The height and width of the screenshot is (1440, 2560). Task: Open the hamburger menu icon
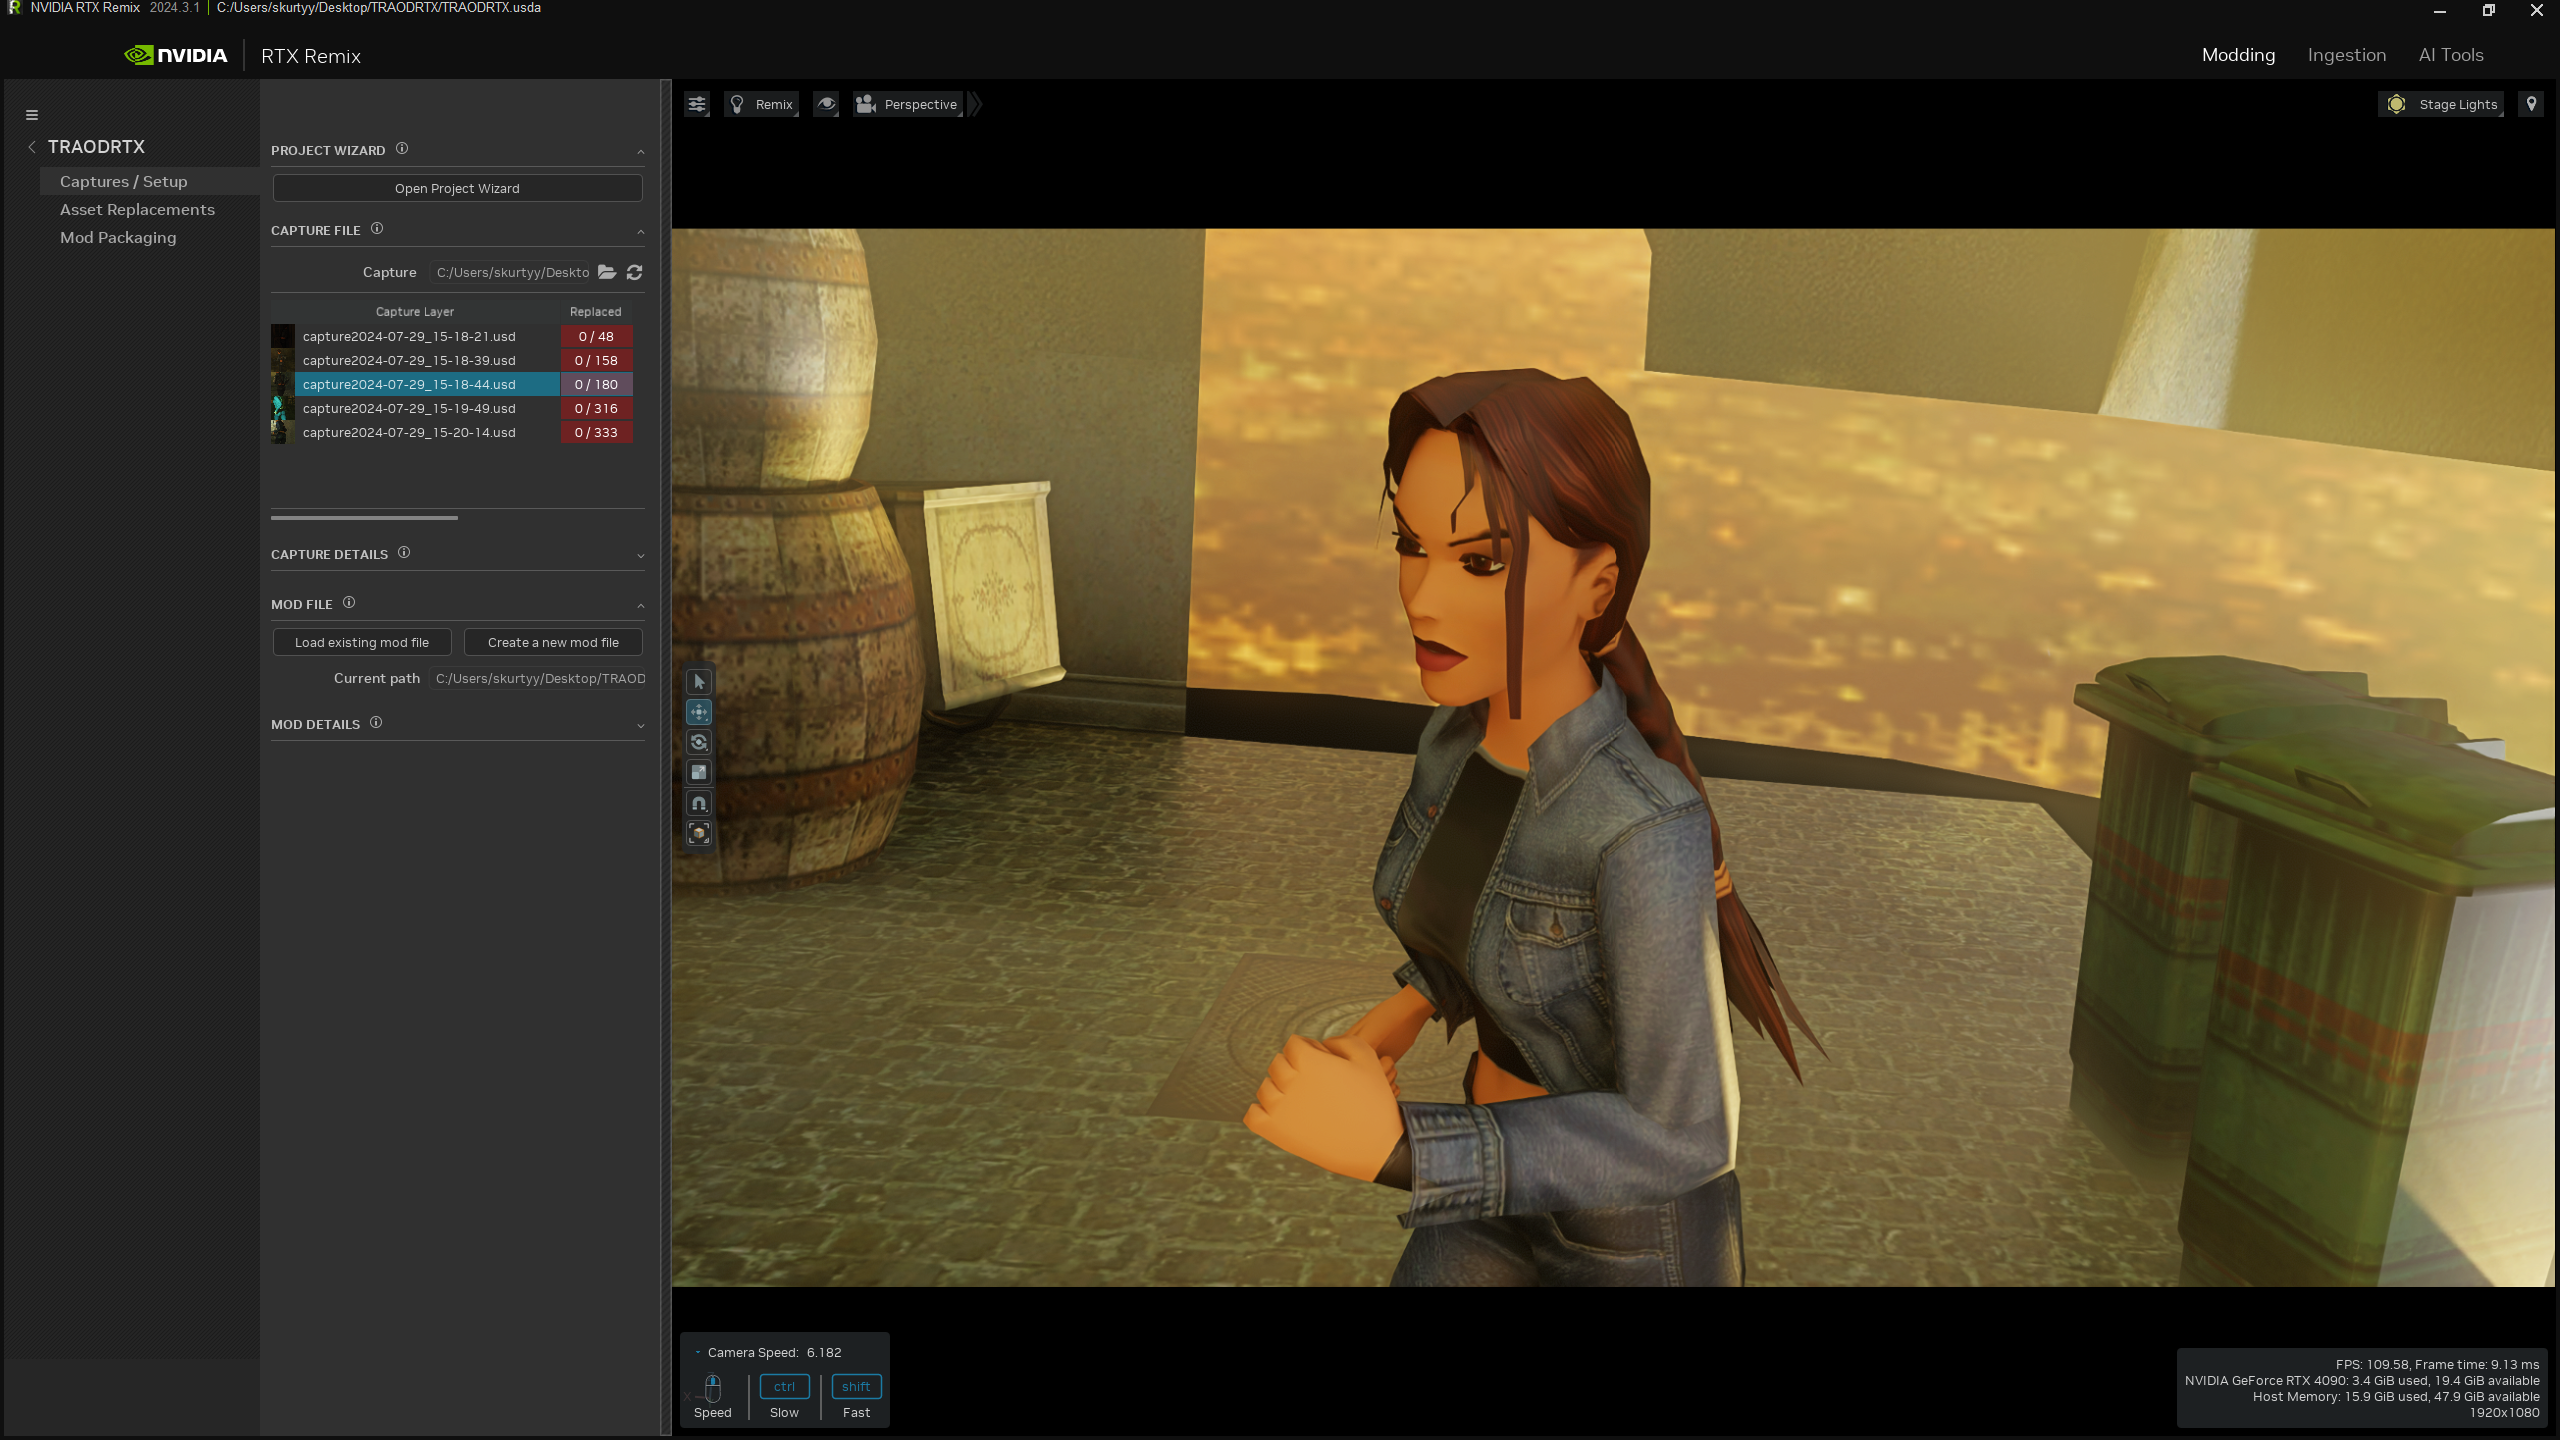32,115
